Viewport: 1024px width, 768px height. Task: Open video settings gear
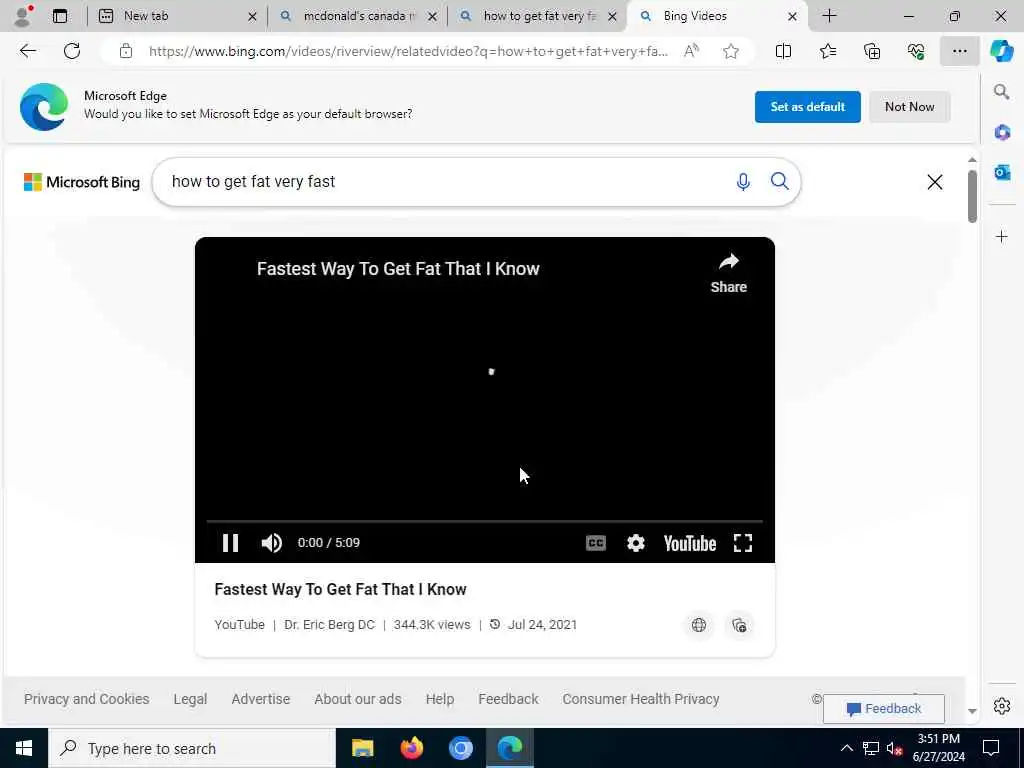point(635,543)
